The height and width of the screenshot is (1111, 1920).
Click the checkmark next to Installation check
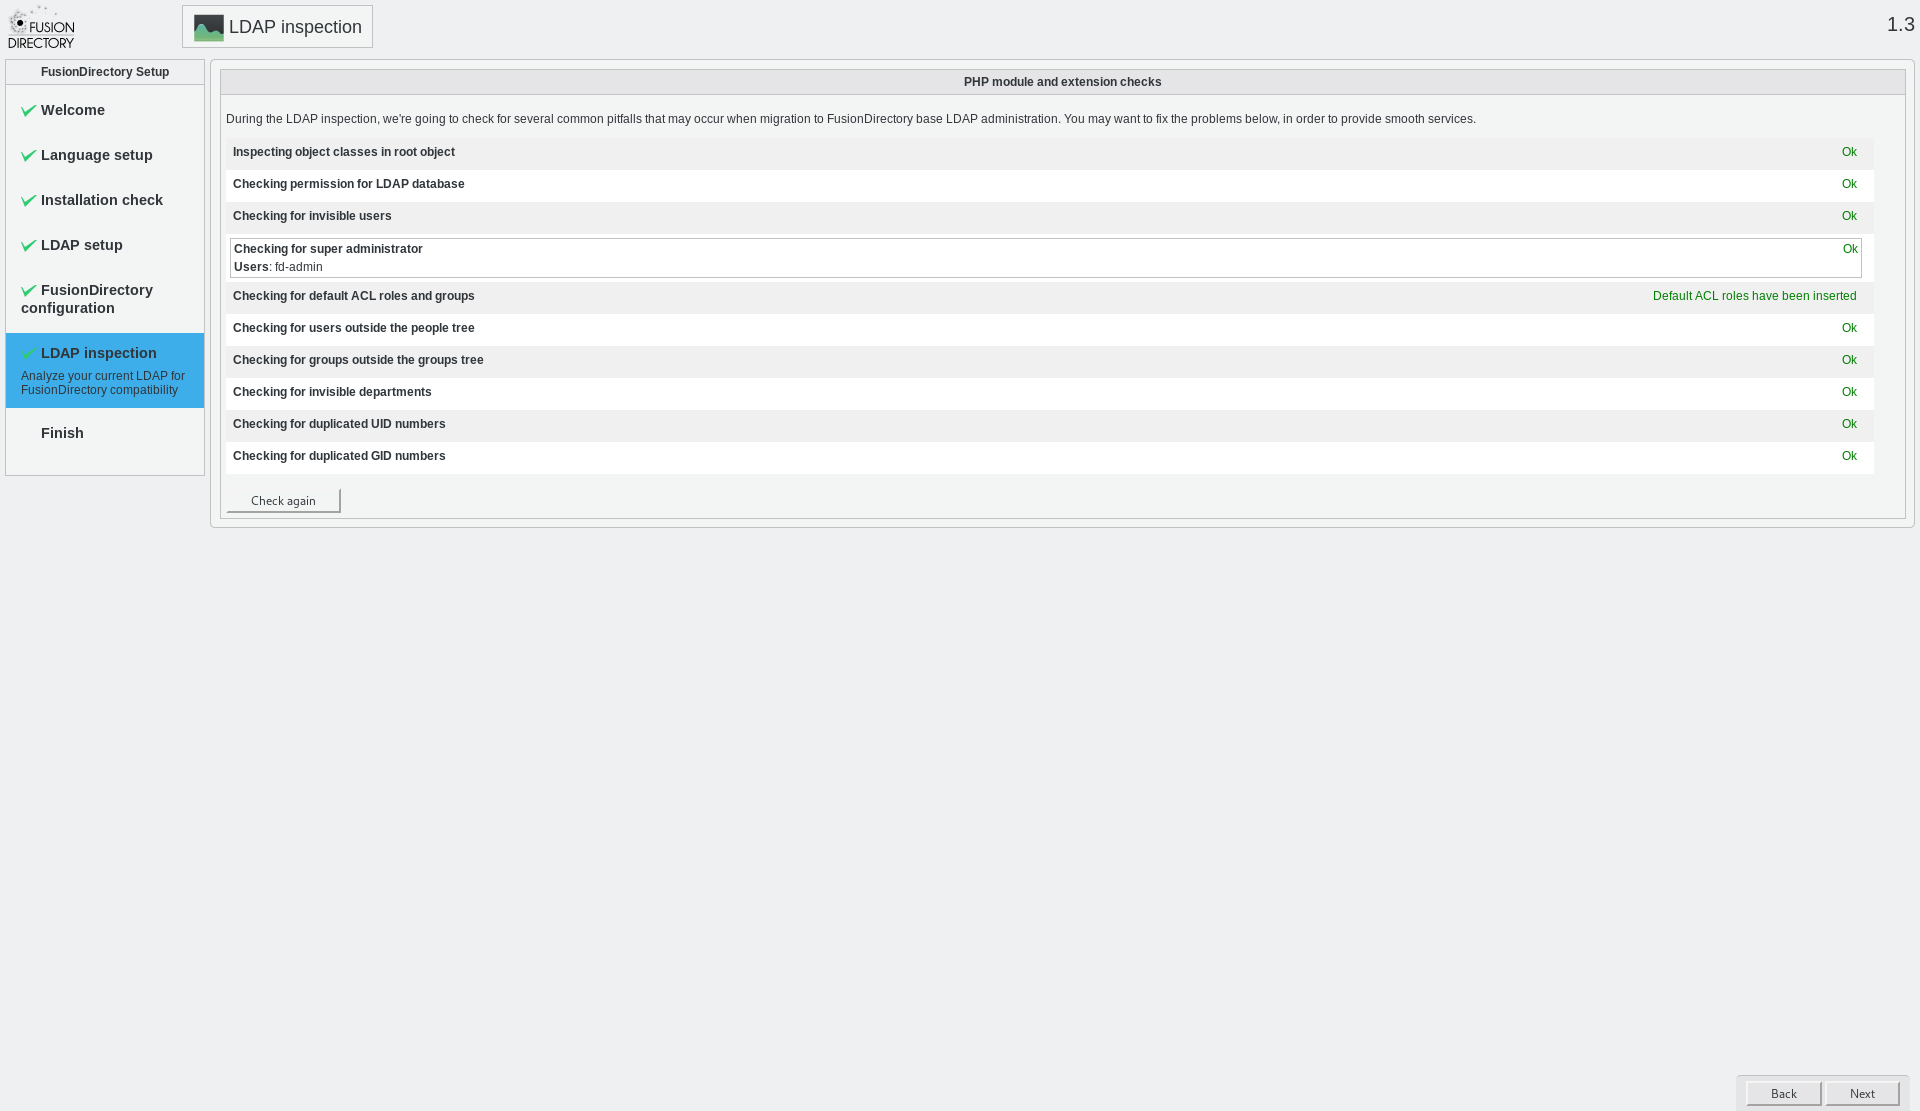(28, 201)
